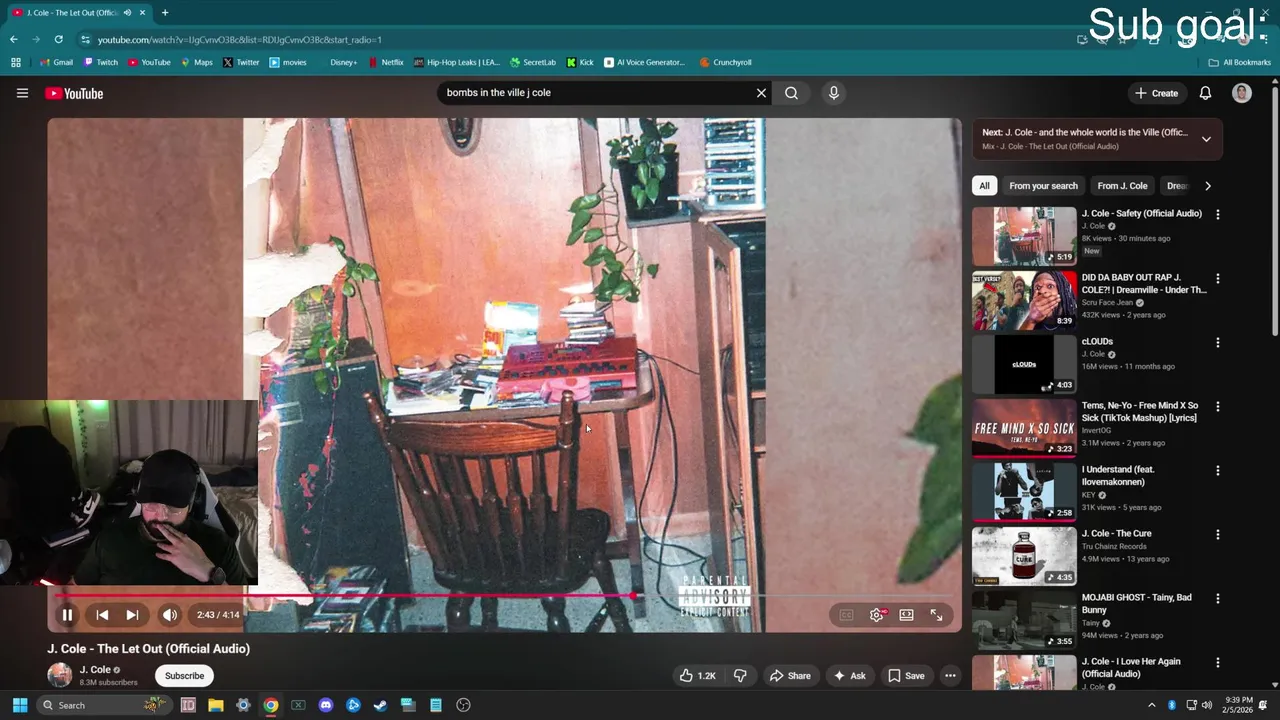Image resolution: width=1280 pixels, height=720 pixels.
Task: Play the cLOUDs video thumbnail
Action: point(1024,364)
